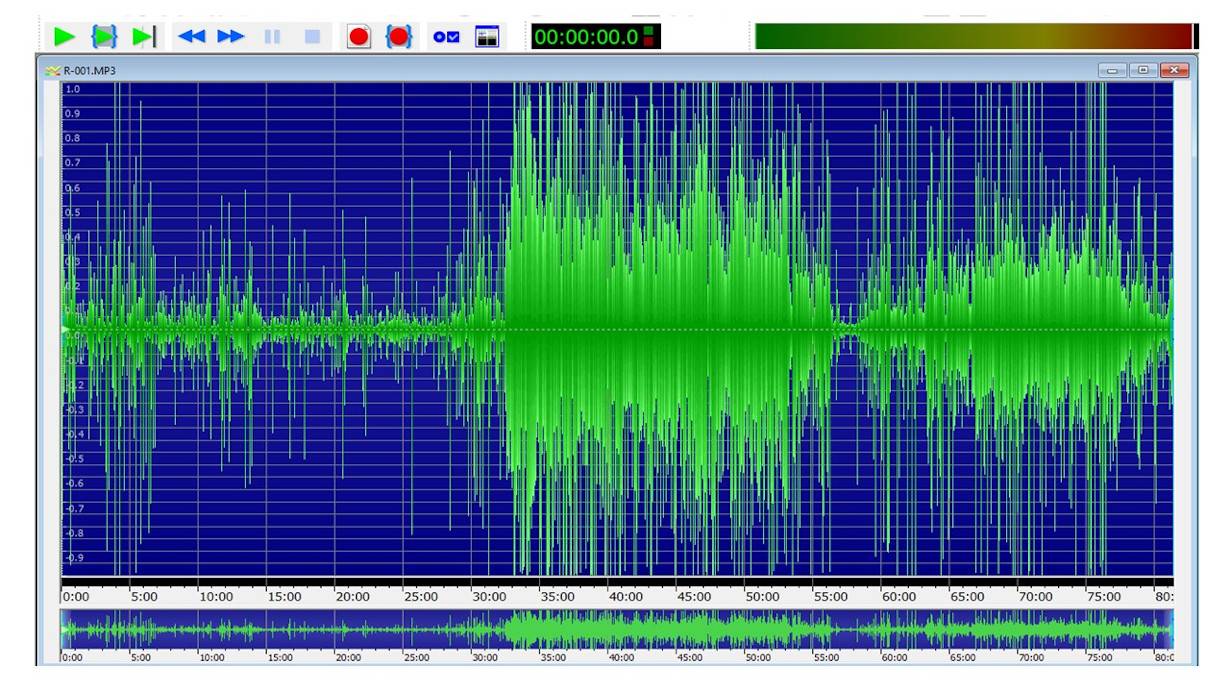Click the R-001.MP3 window title

[x=89, y=72]
